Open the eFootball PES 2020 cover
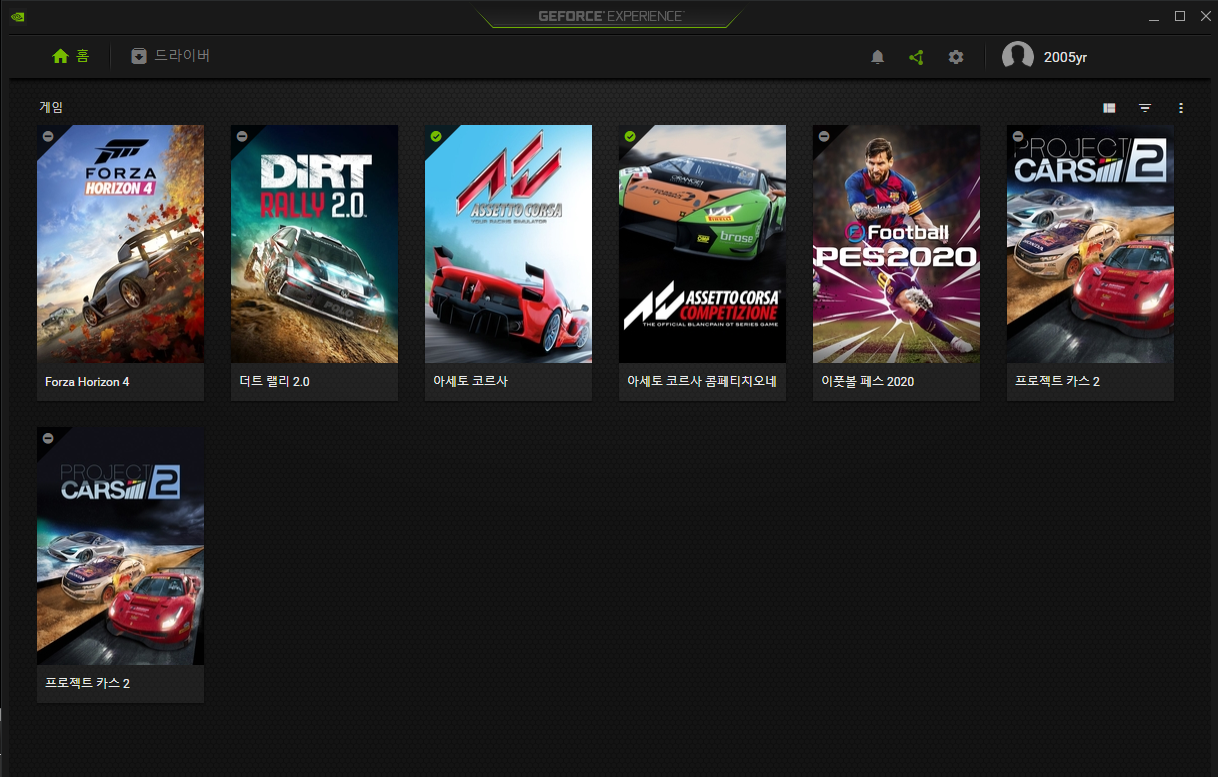Image resolution: width=1218 pixels, height=777 pixels. coord(896,244)
